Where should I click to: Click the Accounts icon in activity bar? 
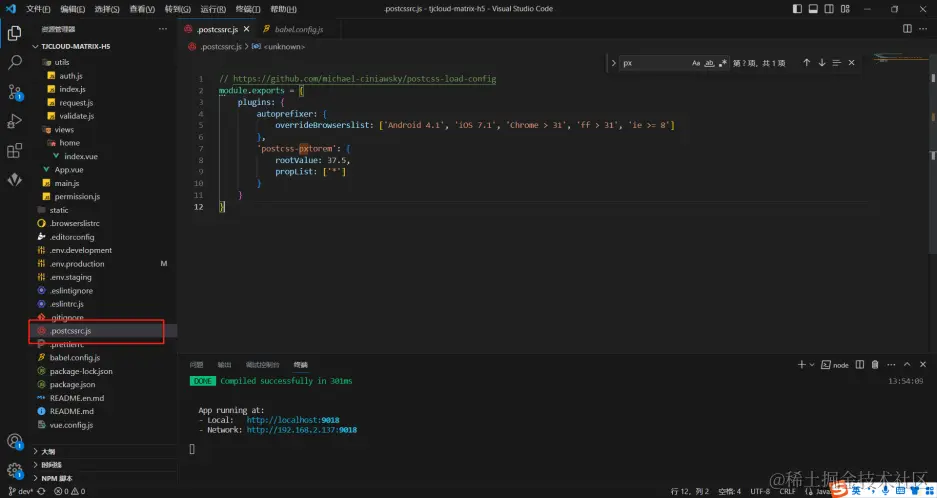pos(15,441)
